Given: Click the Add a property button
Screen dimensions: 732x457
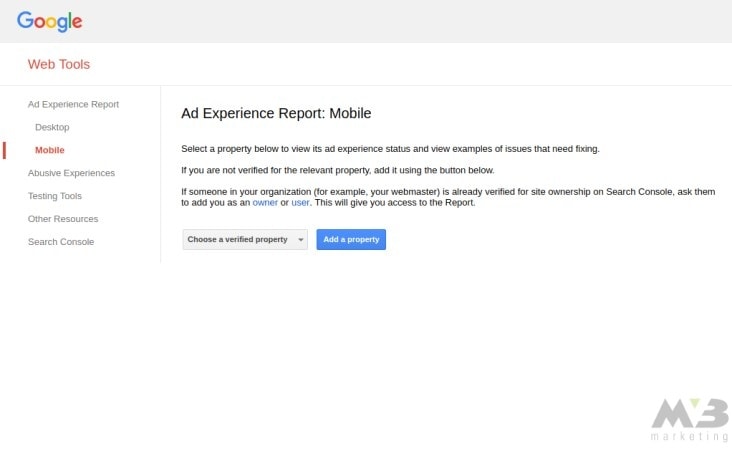Looking at the screenshot, I should pyautogui.click(x=351, y=239).
